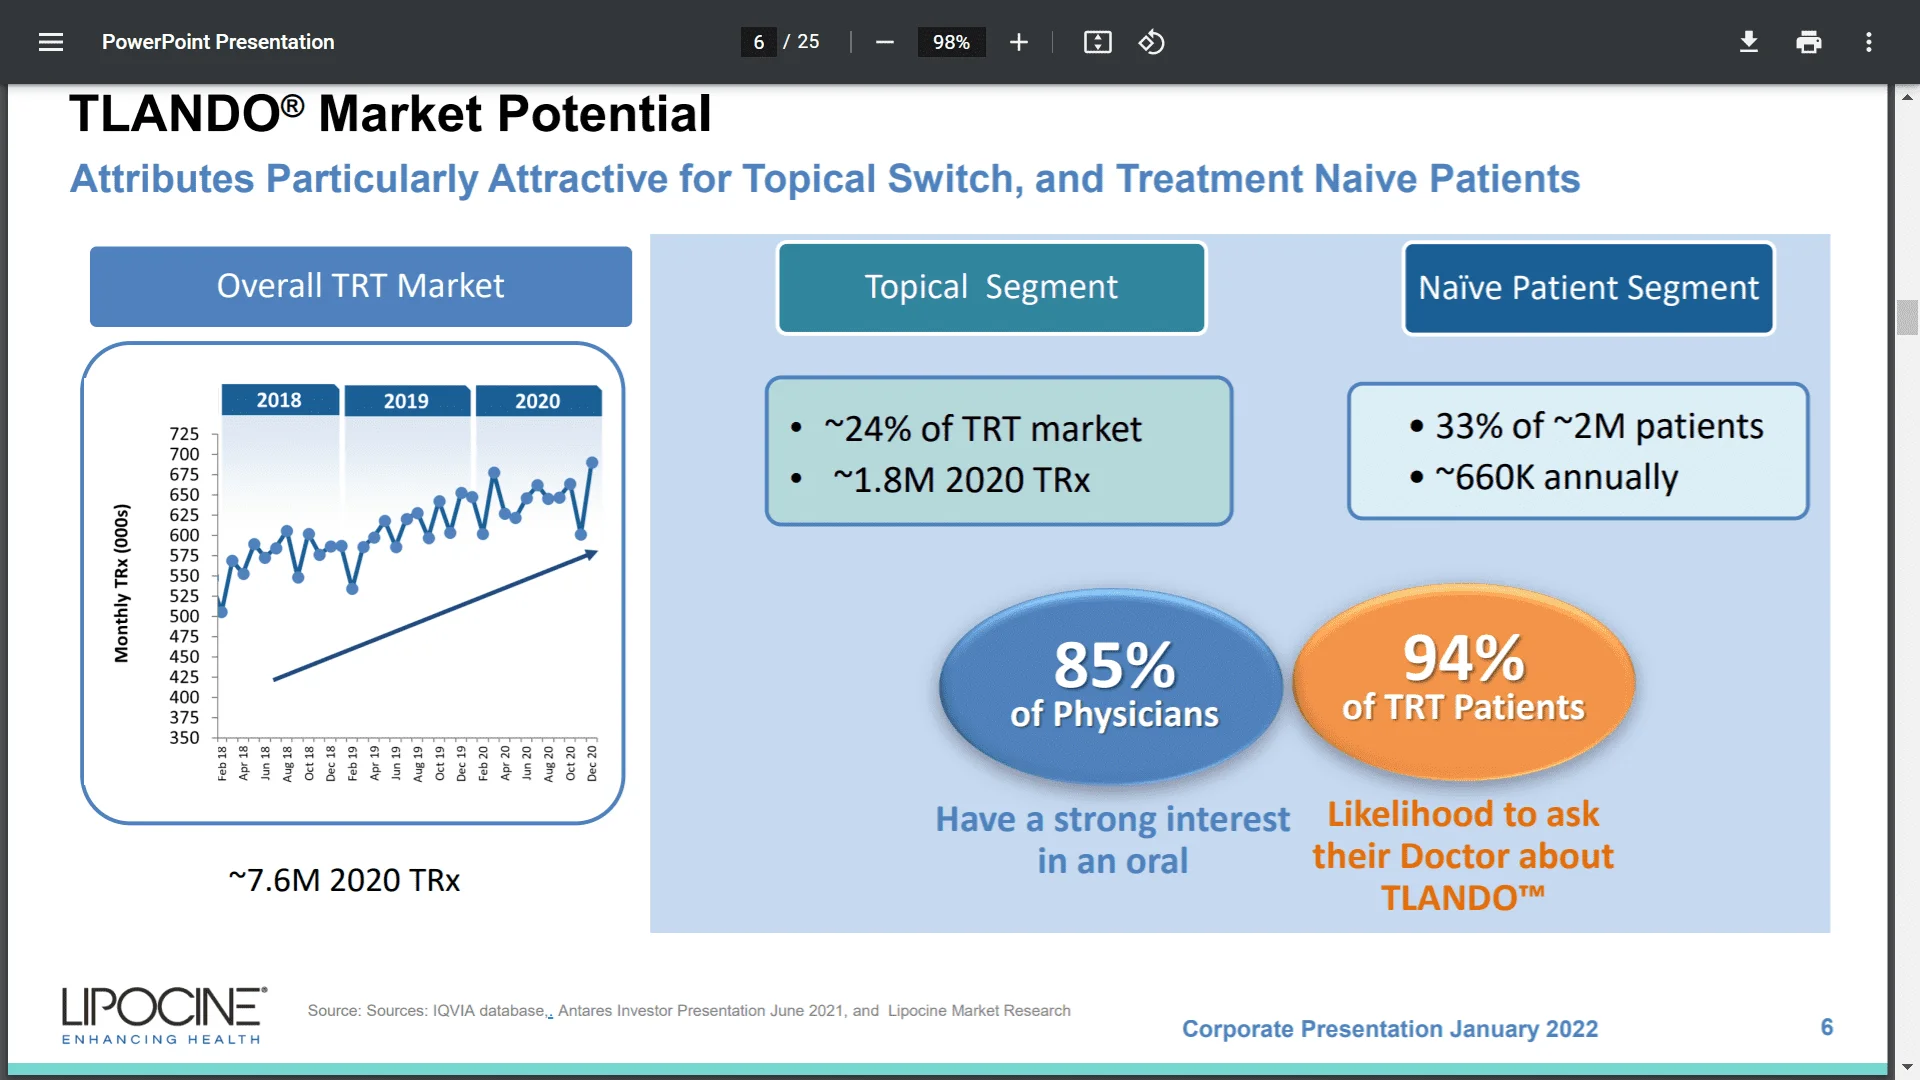1920x1080 pixels.
Task: Zoom in with the plus icon
Action: pos(1018,42)
